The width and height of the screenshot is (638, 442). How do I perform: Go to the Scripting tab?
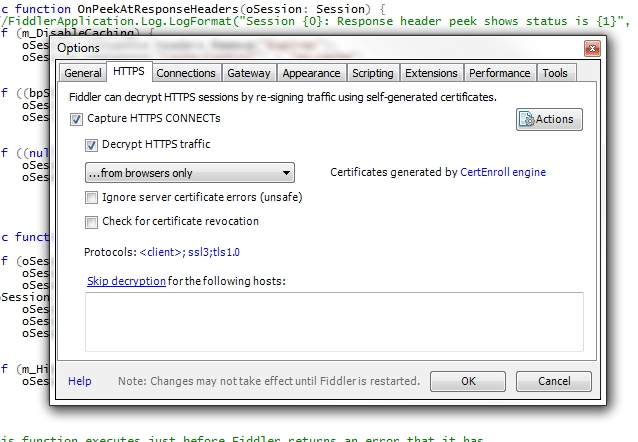(x=373, y=73)
